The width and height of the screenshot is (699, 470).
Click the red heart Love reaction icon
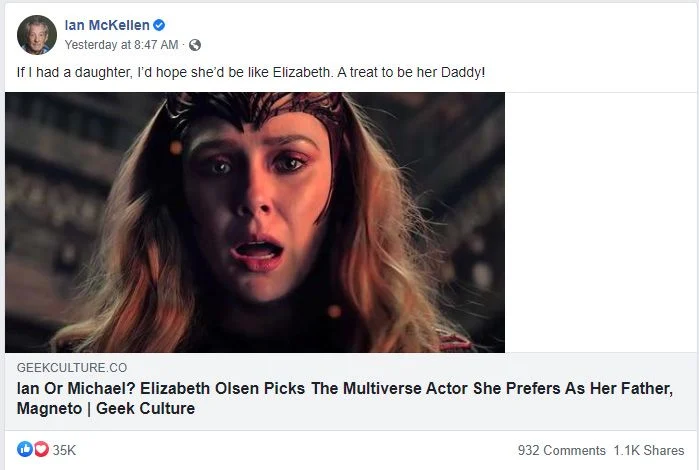(41, 450)
